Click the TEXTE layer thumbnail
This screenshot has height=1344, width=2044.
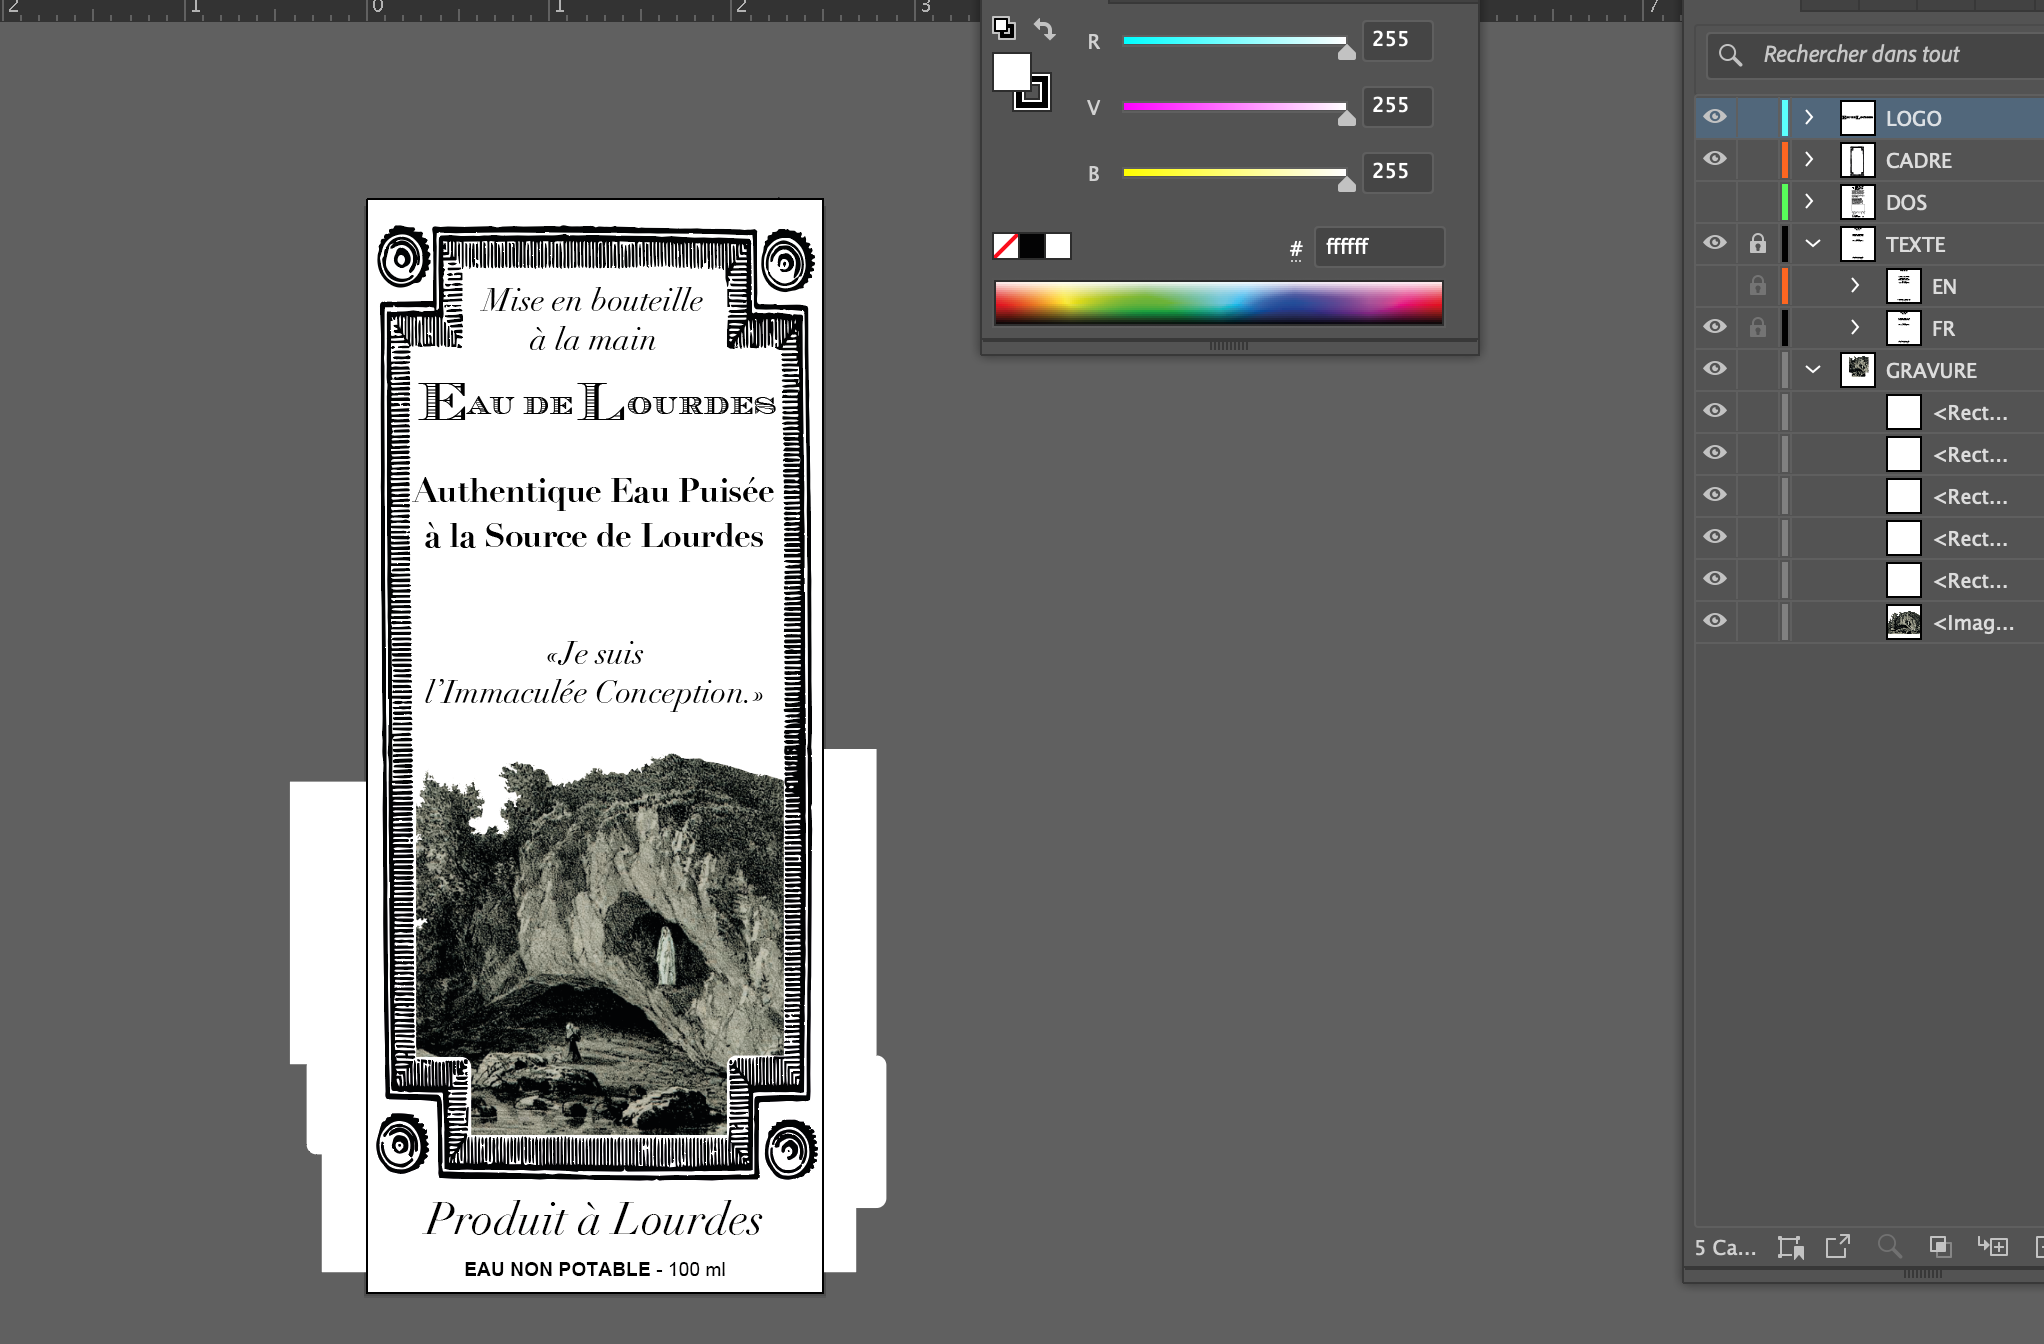[x=1858, y=244]
